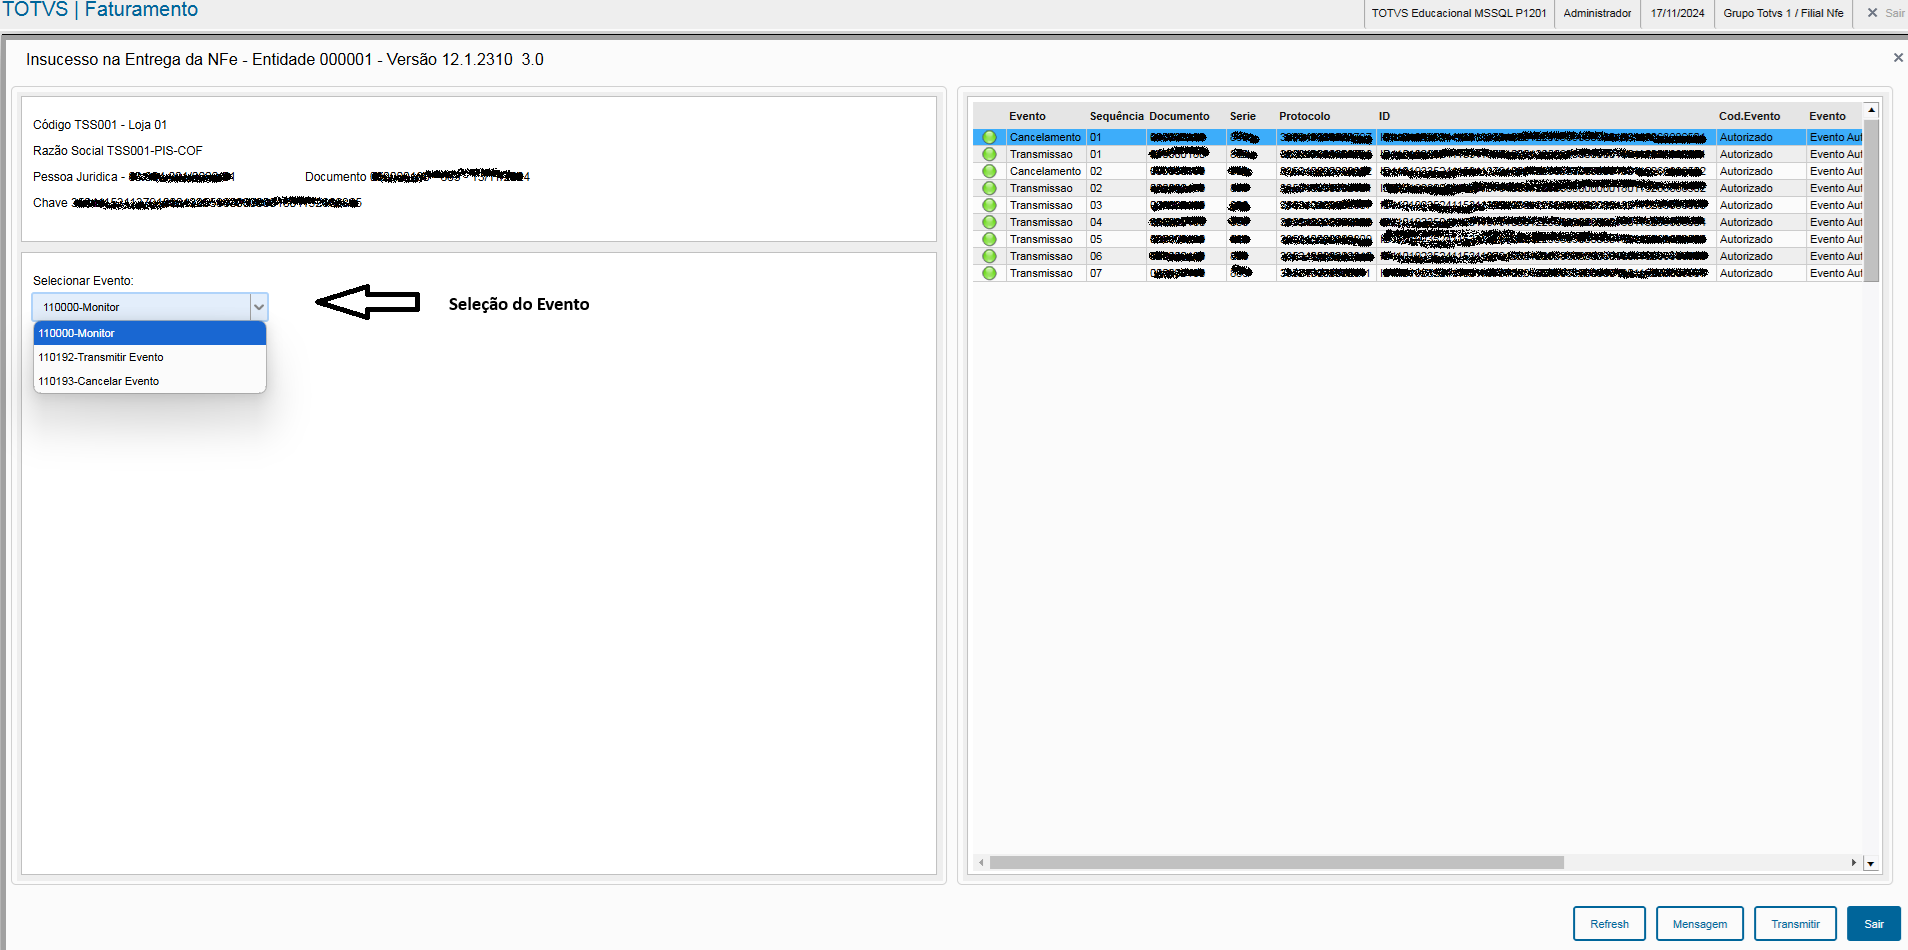Click the blue Sair button
Screen dimensions: 1908x950
pos(1873,924)
